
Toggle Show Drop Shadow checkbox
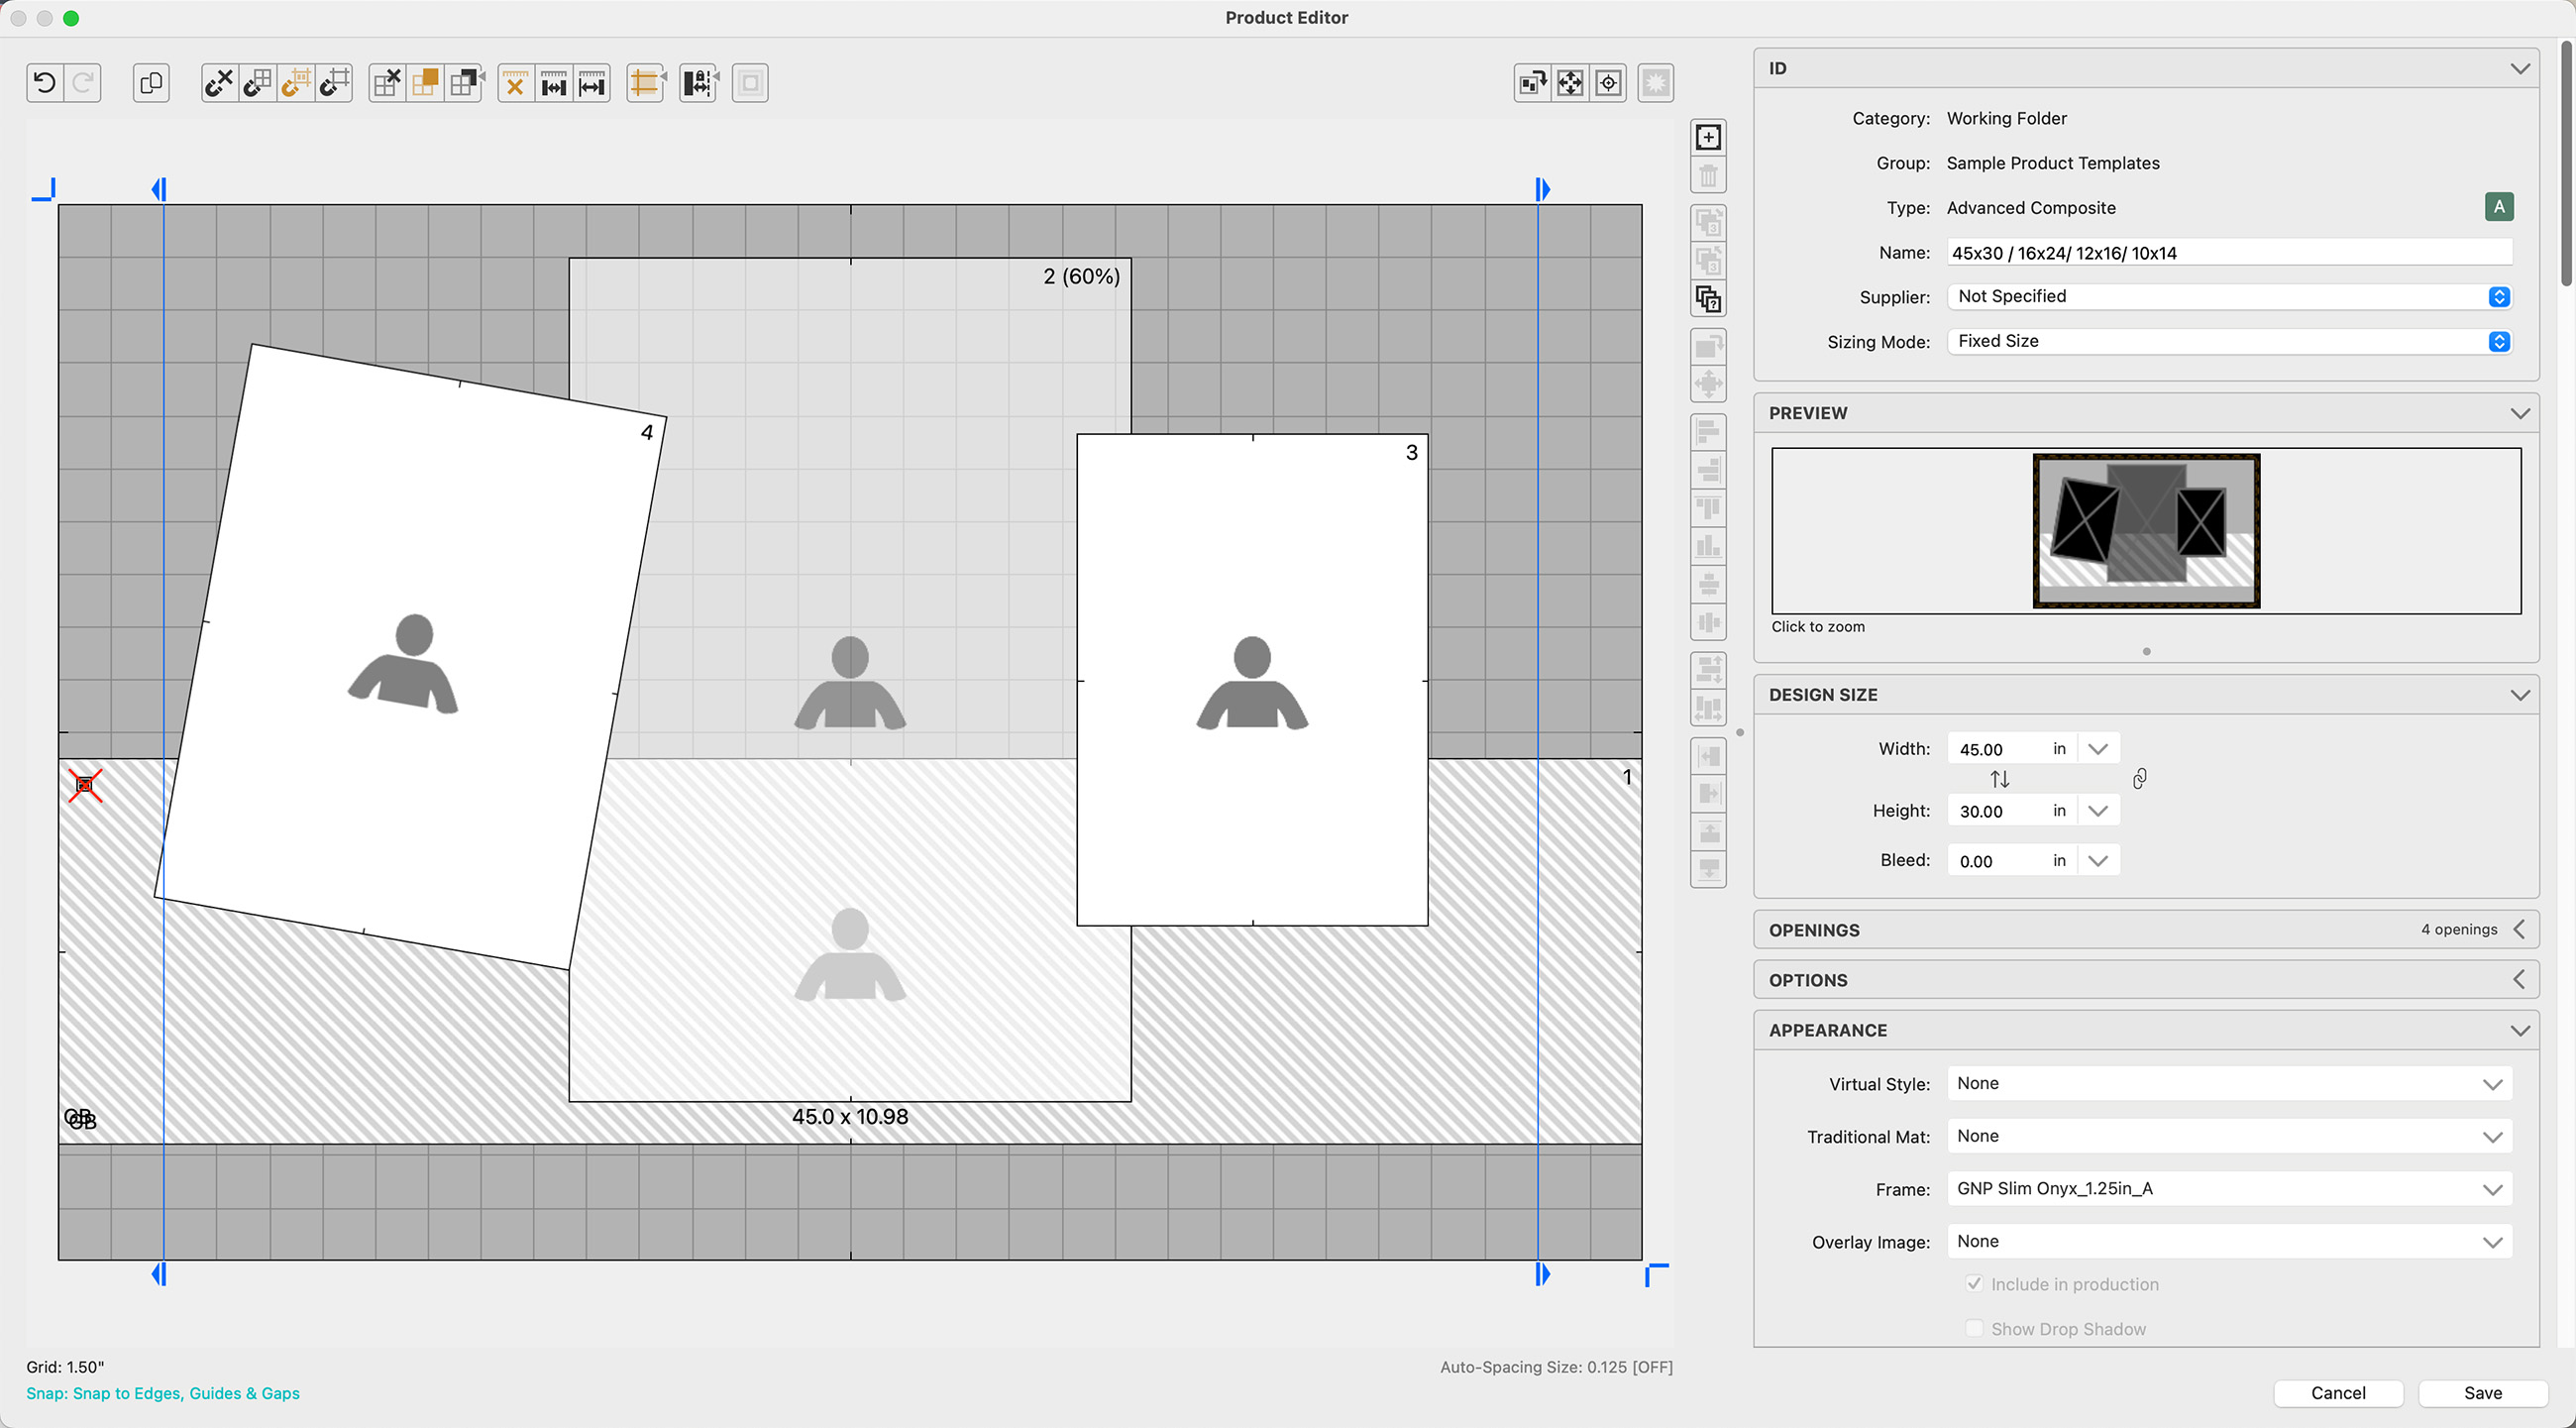(x=1974, y=1329)
